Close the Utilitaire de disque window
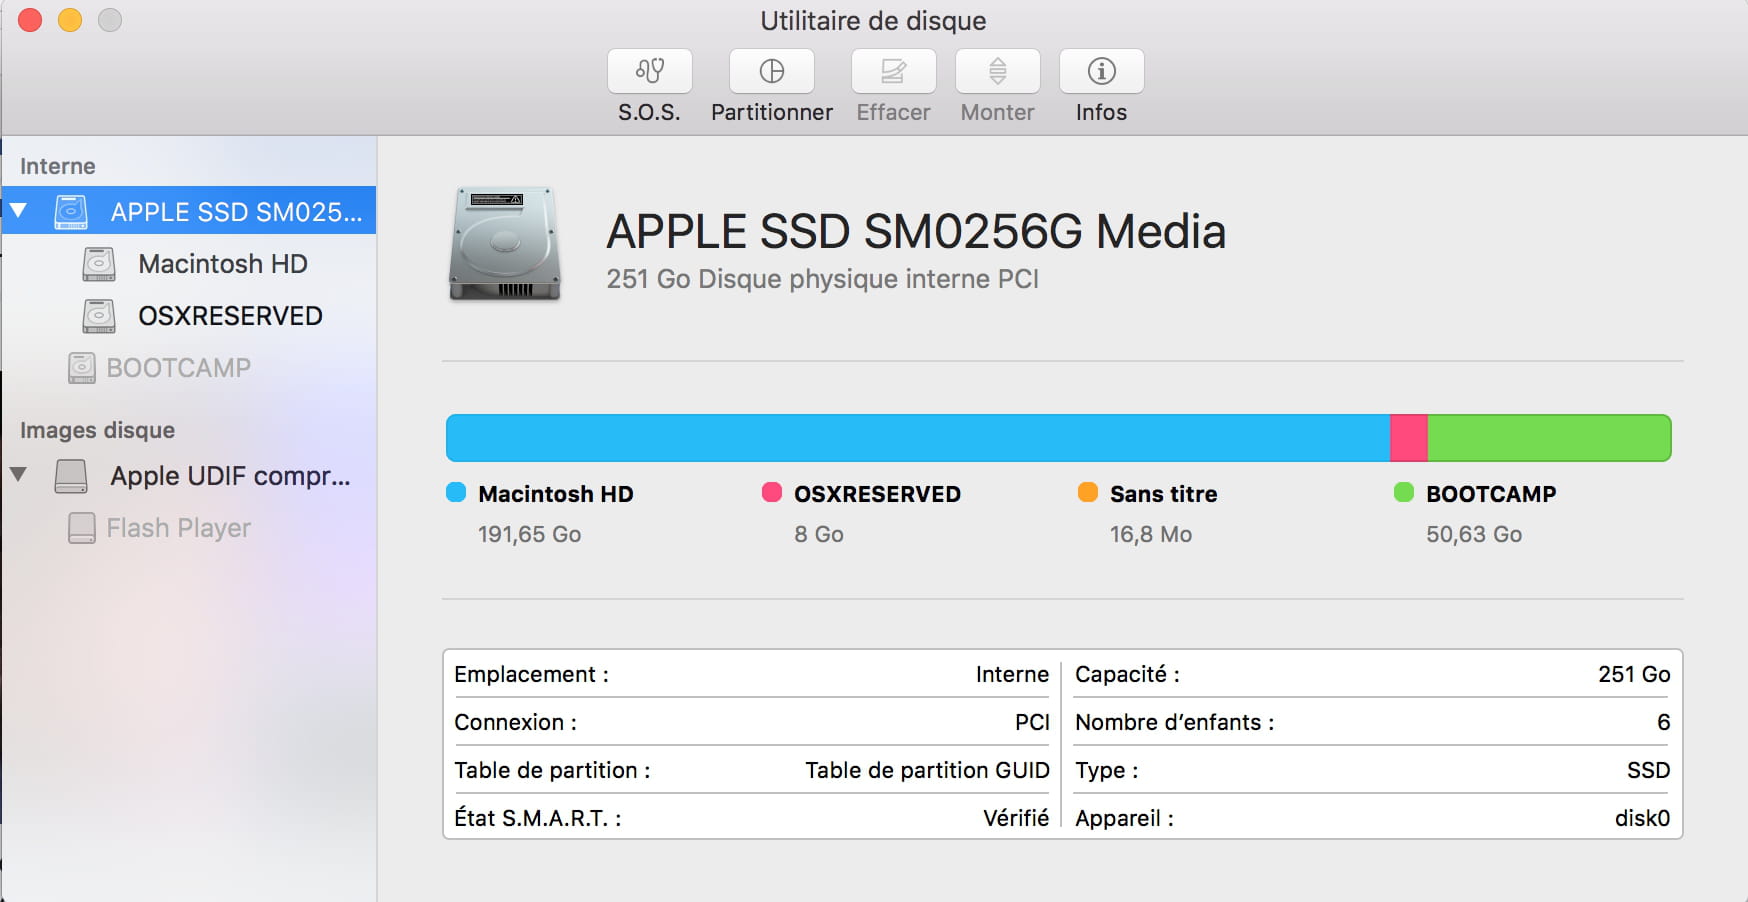Screen dimensions: 1748x902 click(30, 20)
